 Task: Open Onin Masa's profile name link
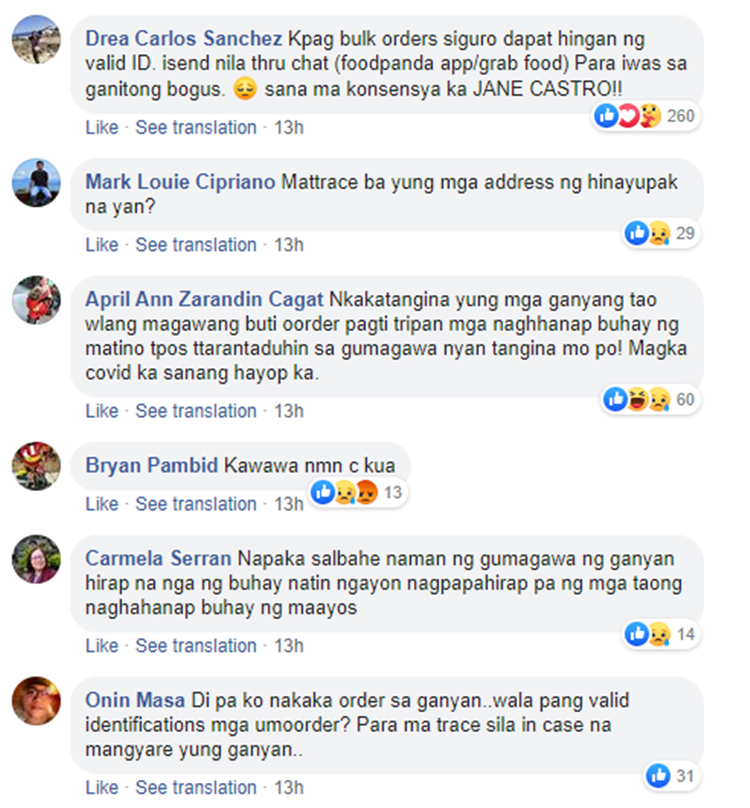click(x=135, y=700)
